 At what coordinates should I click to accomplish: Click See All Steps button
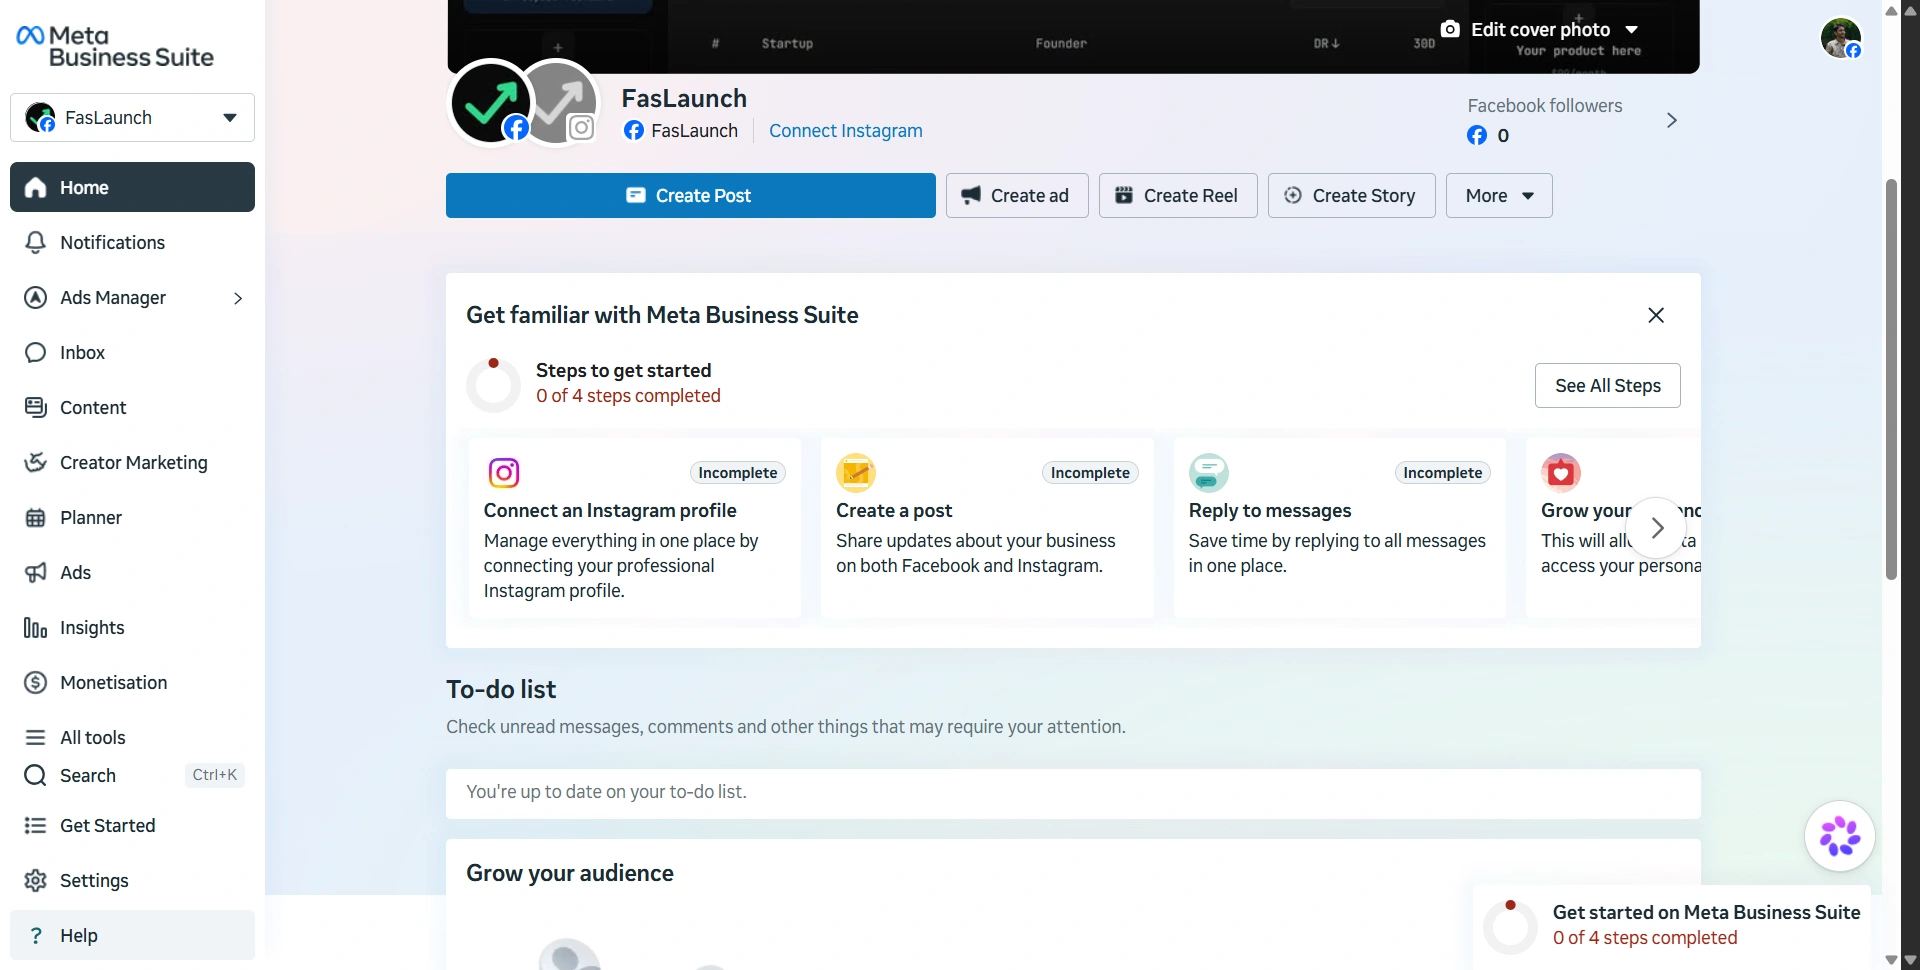[1608, 386]
